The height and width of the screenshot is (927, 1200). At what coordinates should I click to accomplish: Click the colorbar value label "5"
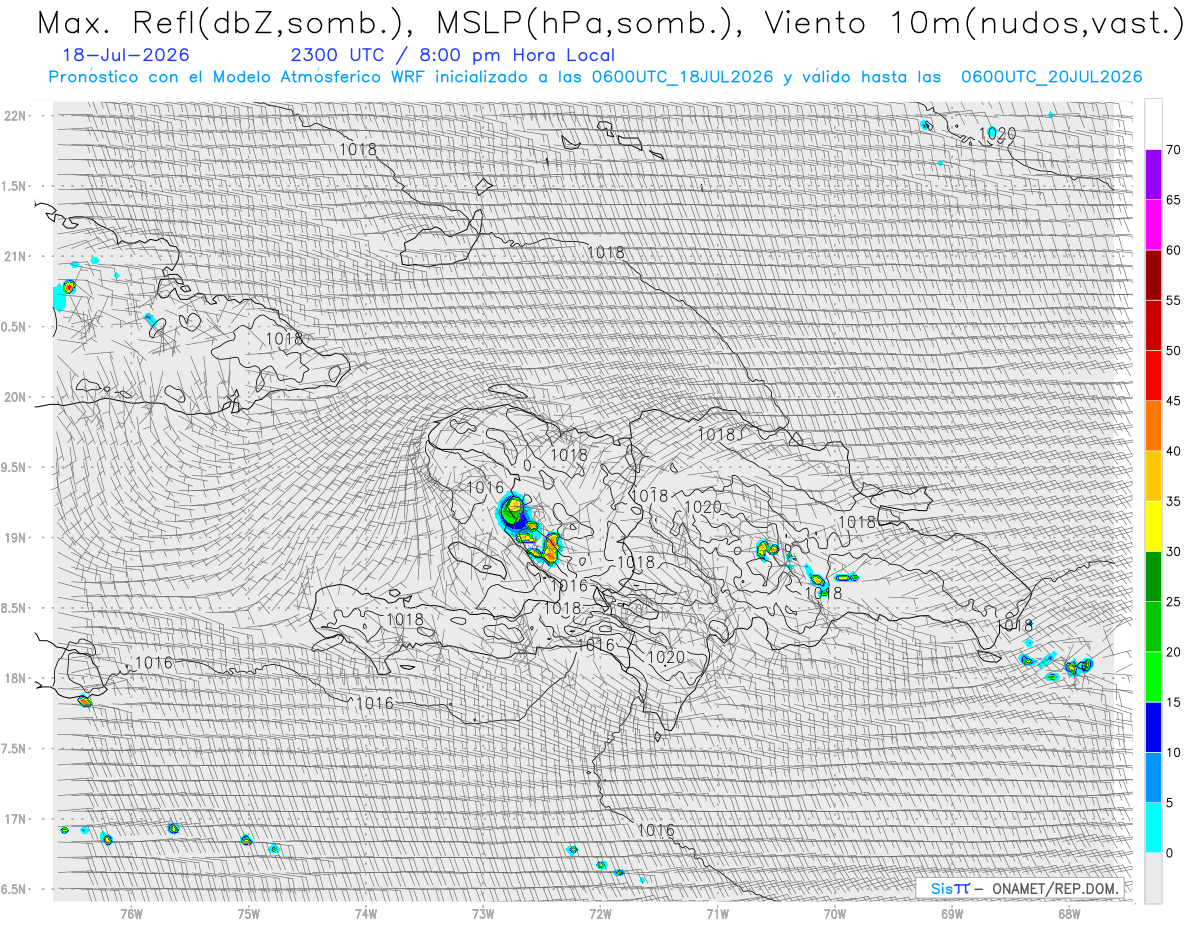[1169, 802]
